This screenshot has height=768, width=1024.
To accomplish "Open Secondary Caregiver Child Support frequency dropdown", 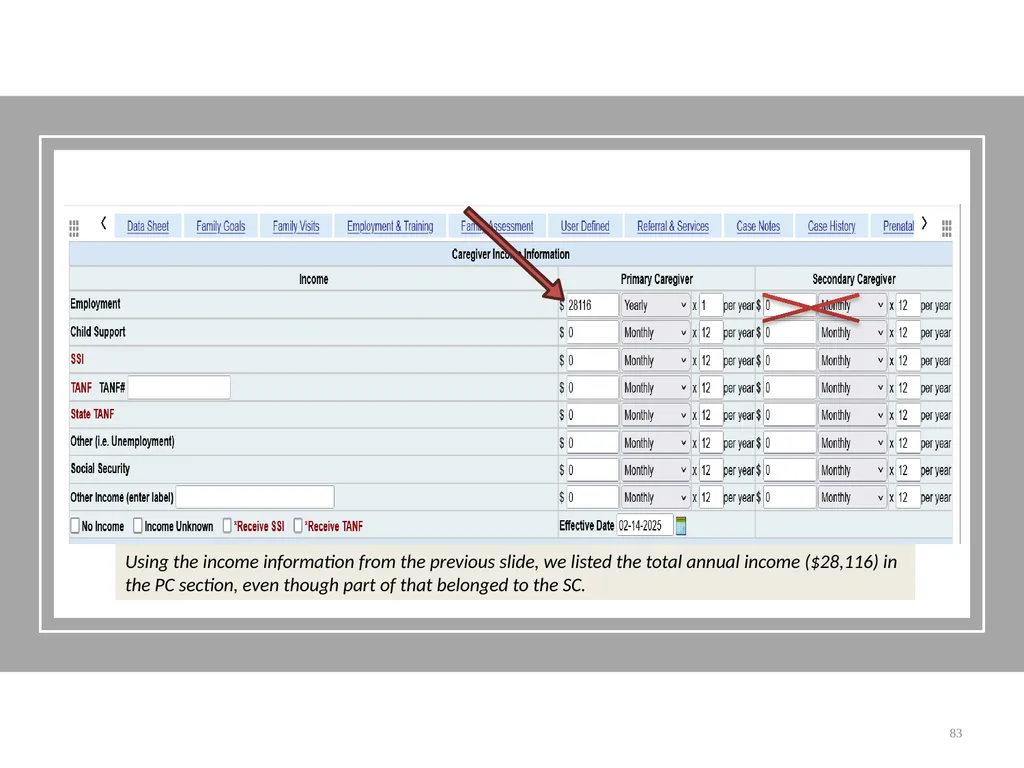I will 852,333.
